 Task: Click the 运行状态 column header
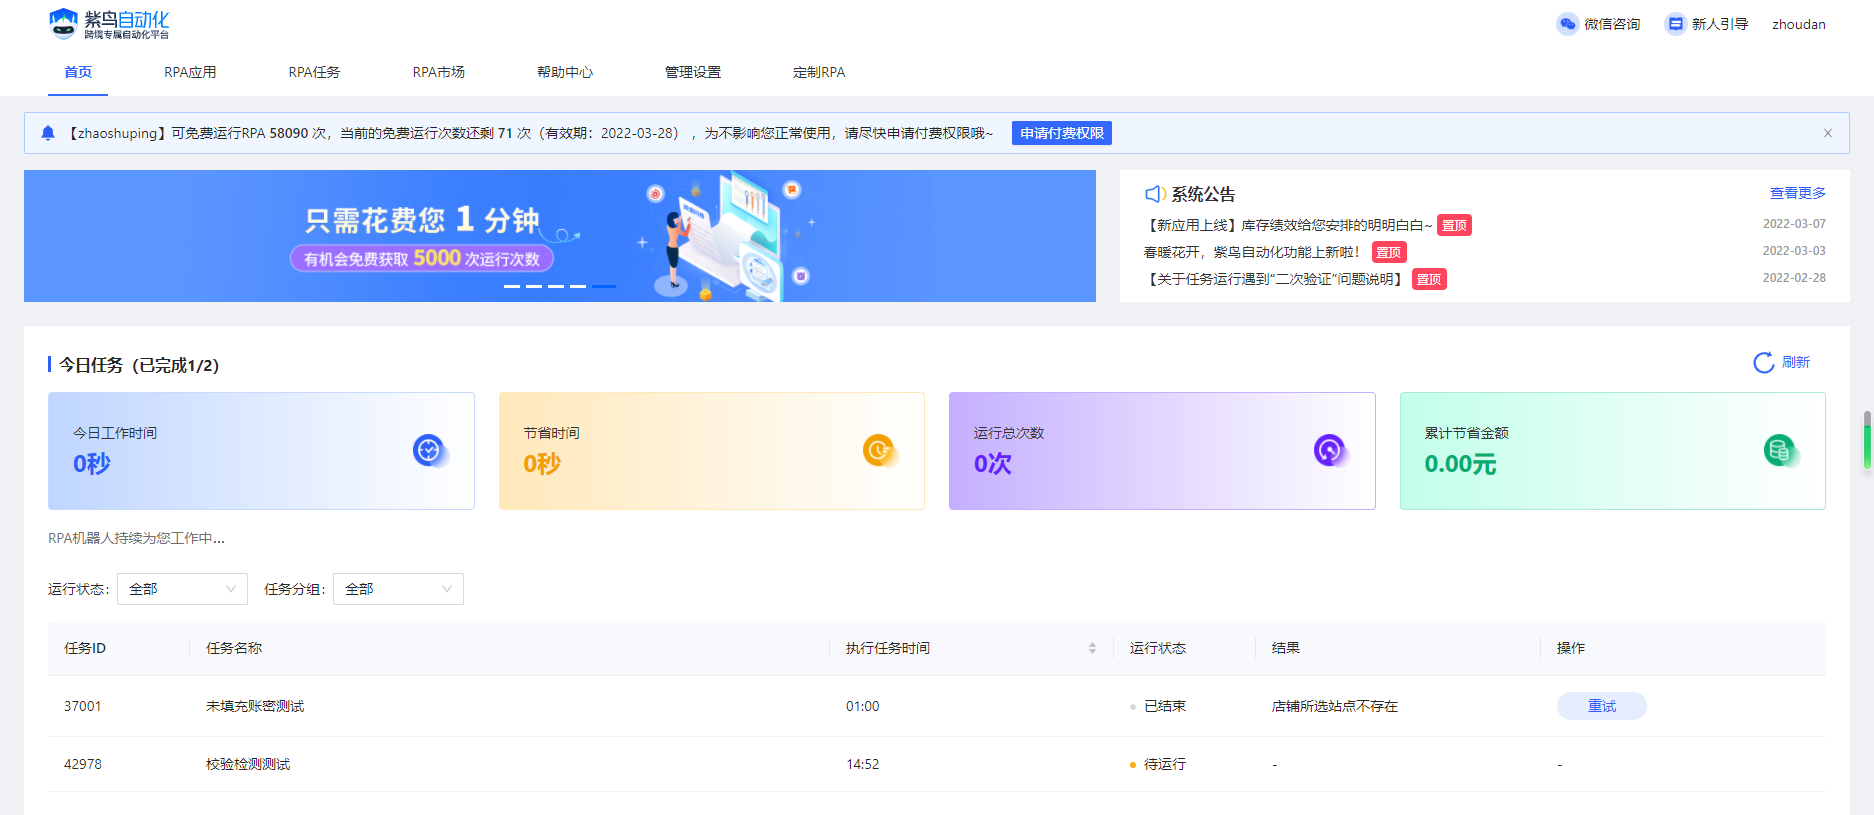[1158, 648]
